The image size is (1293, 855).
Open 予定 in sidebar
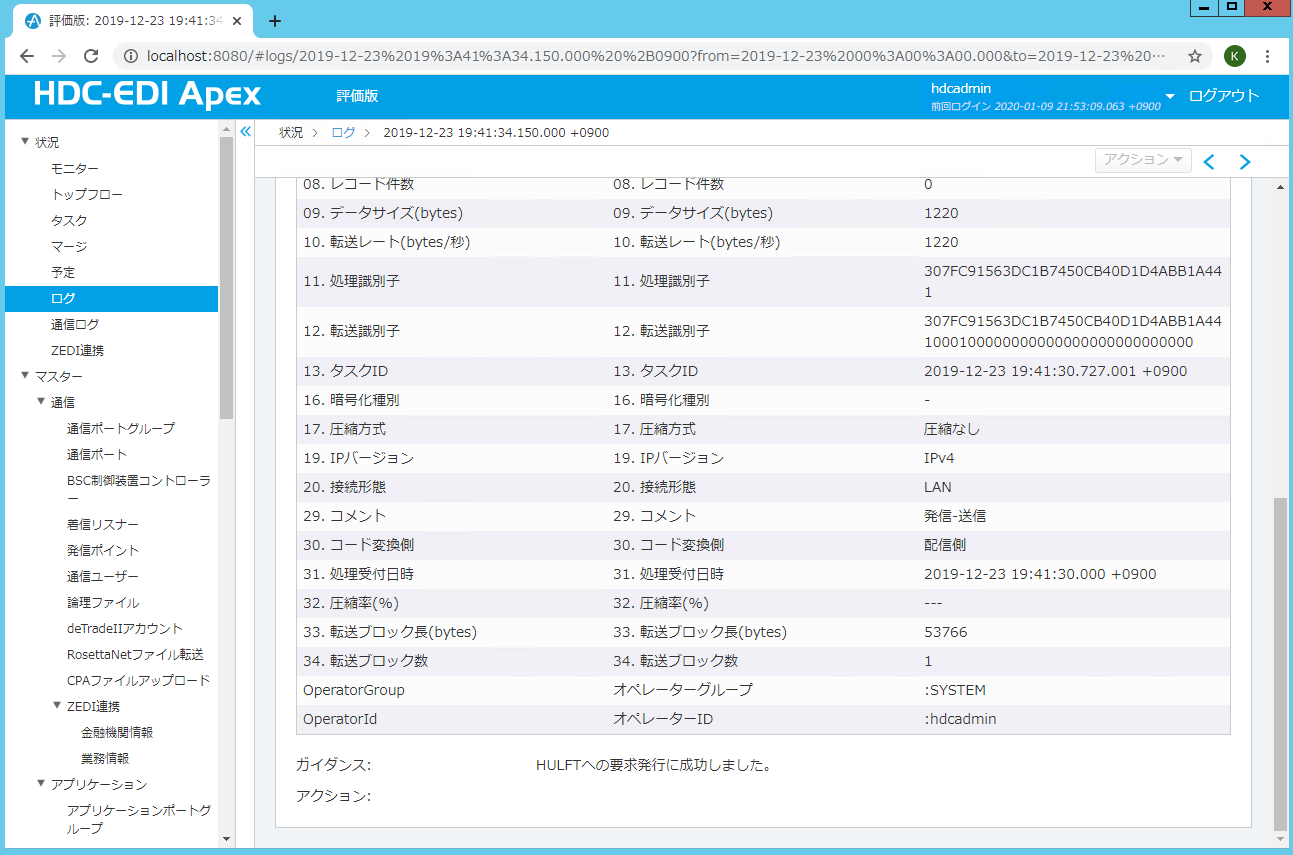coord(63,272)
